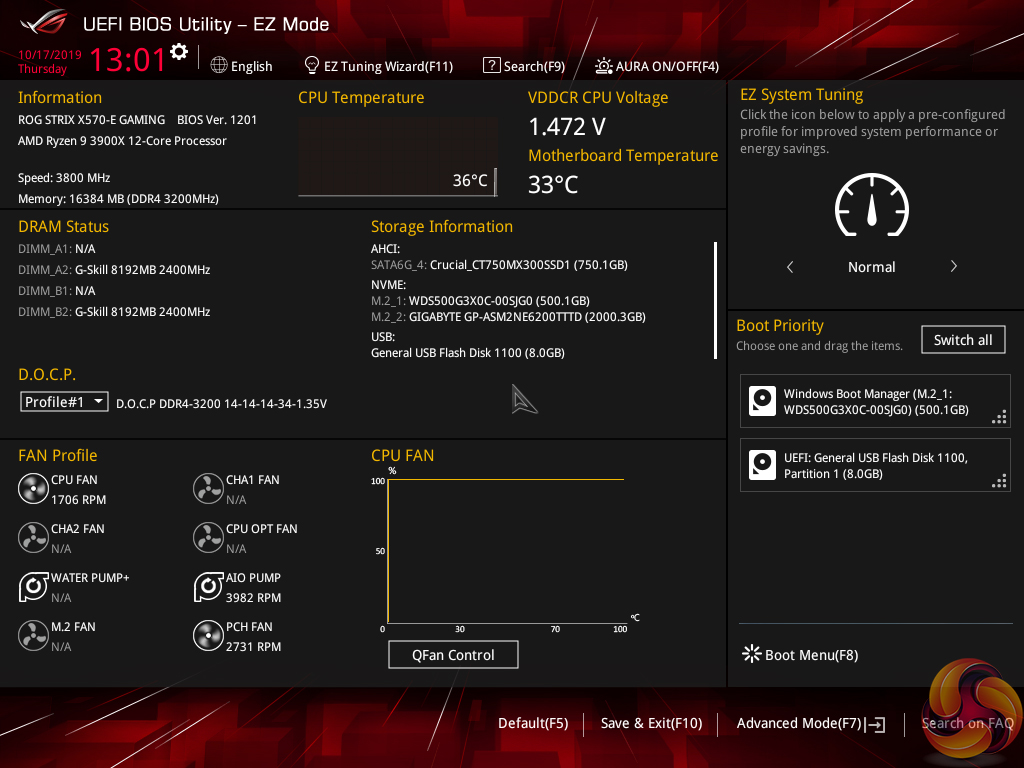Select the PCH FAN fan icon
This screenshot has height=768, width=1024.
tap(208, 635)
